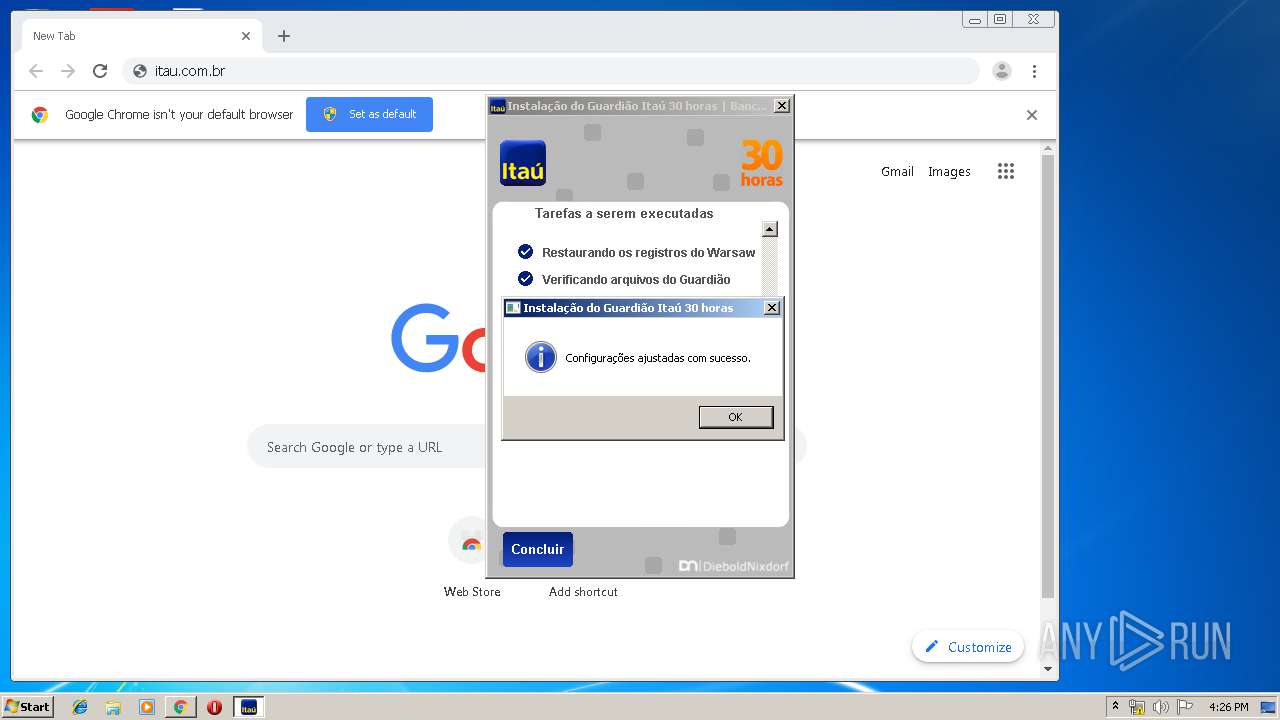Click the volume tray icon
1280x720 pixels.
click(x=1161, y=707)
